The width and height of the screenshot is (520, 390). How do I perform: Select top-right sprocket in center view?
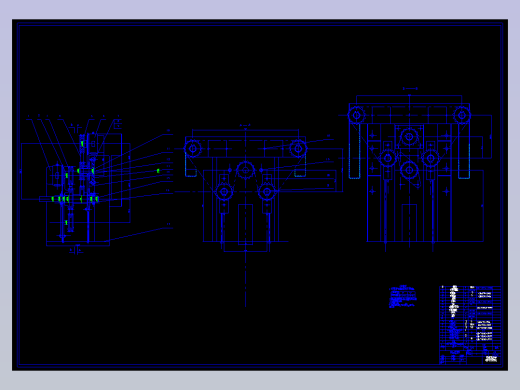pyautogui.click(x=298, y=149)
